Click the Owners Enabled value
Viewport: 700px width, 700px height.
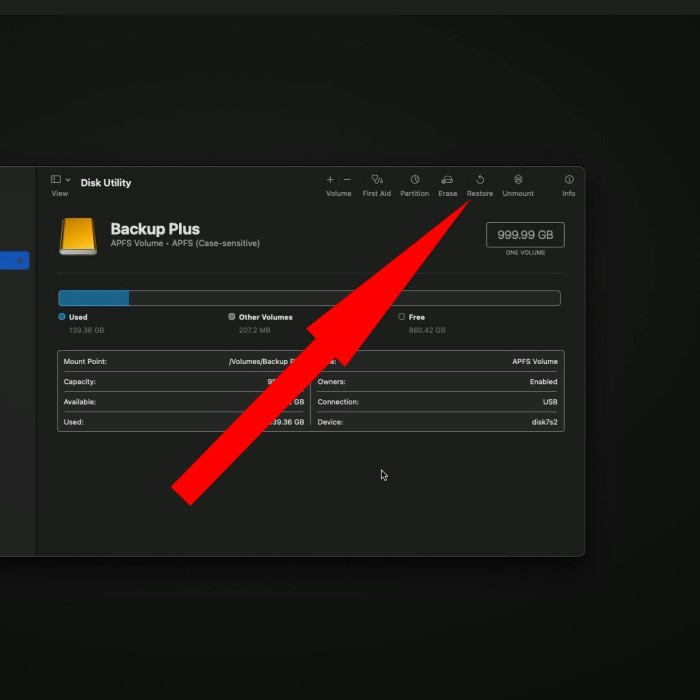coord(543,382)
